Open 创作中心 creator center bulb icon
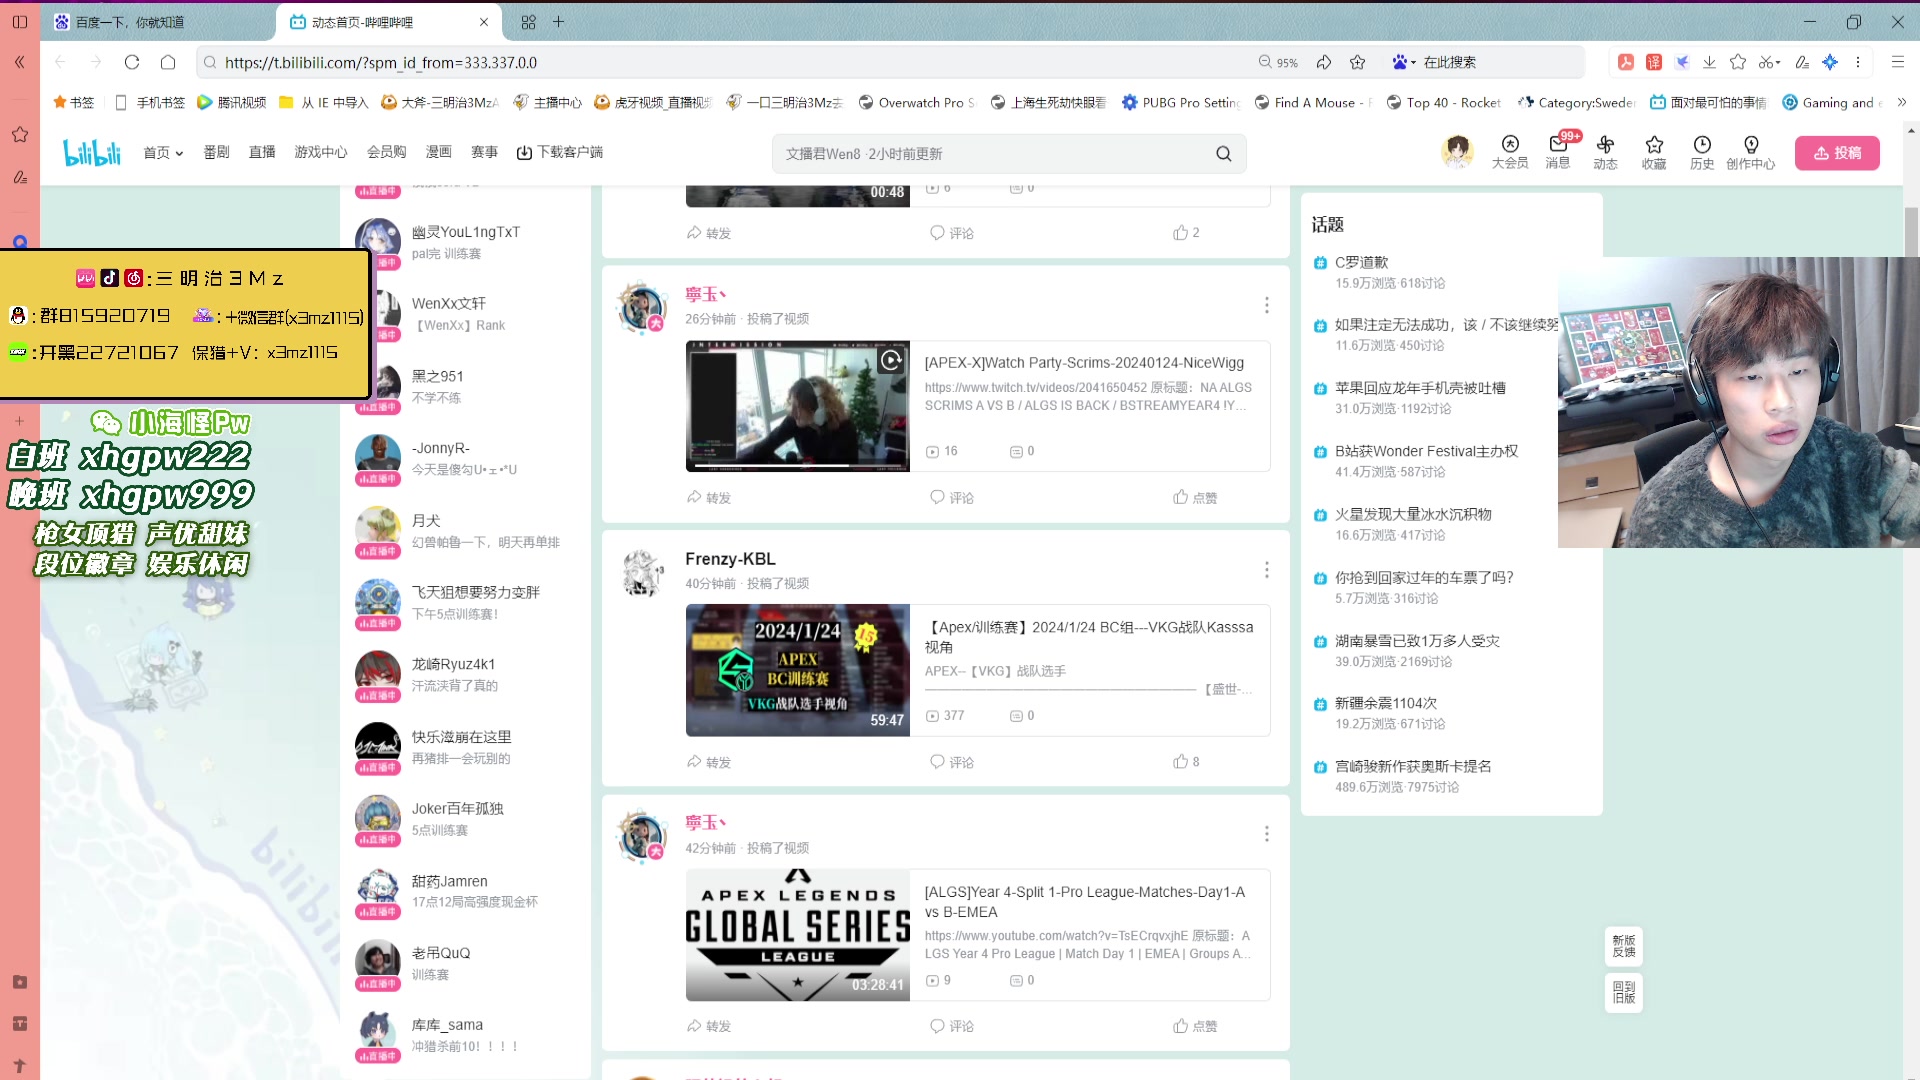Viewport: 1920px width, 1080px height. click(x=1750, y=152)
